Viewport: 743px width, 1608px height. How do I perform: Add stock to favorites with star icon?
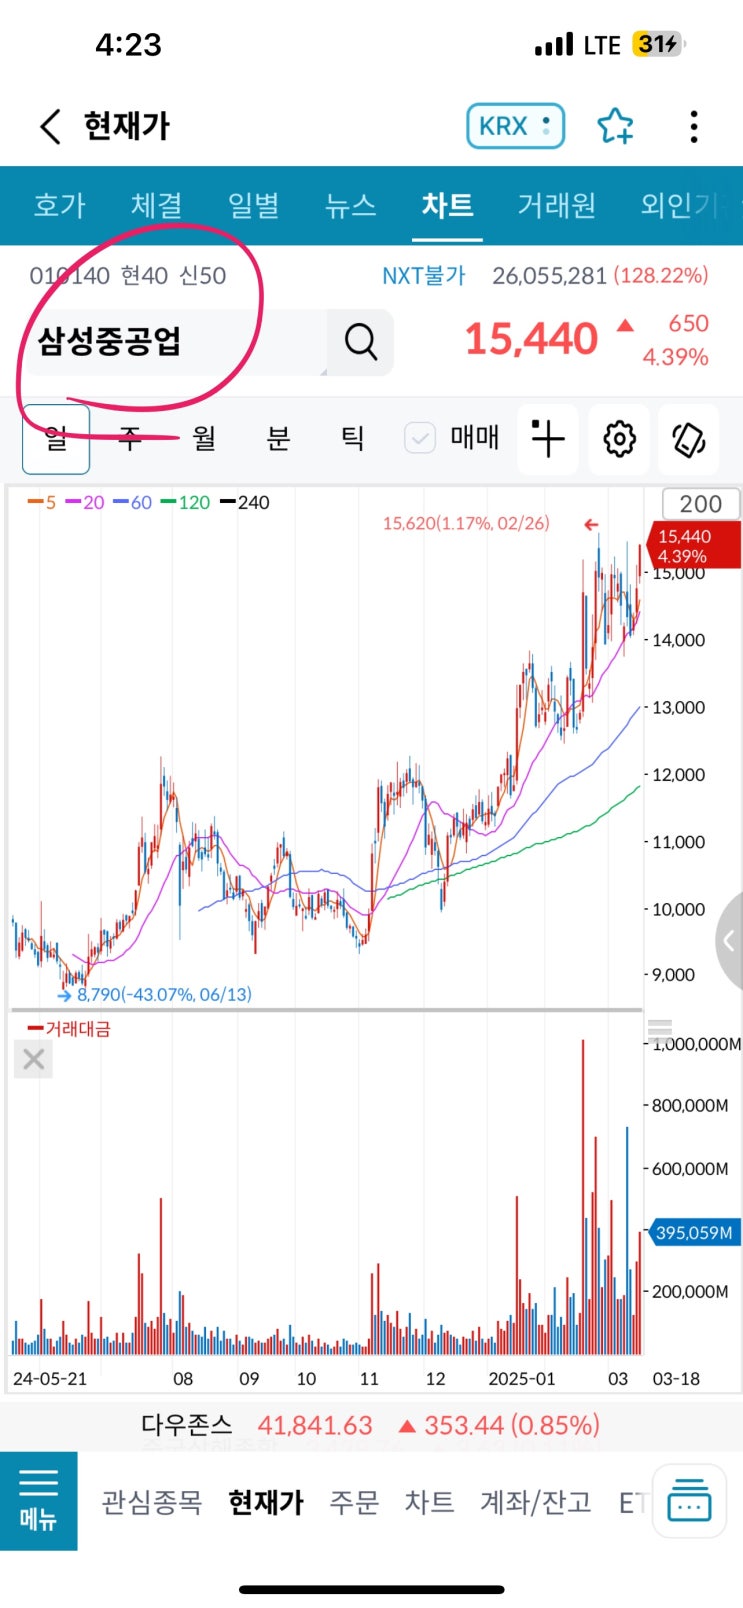[615, 126]
